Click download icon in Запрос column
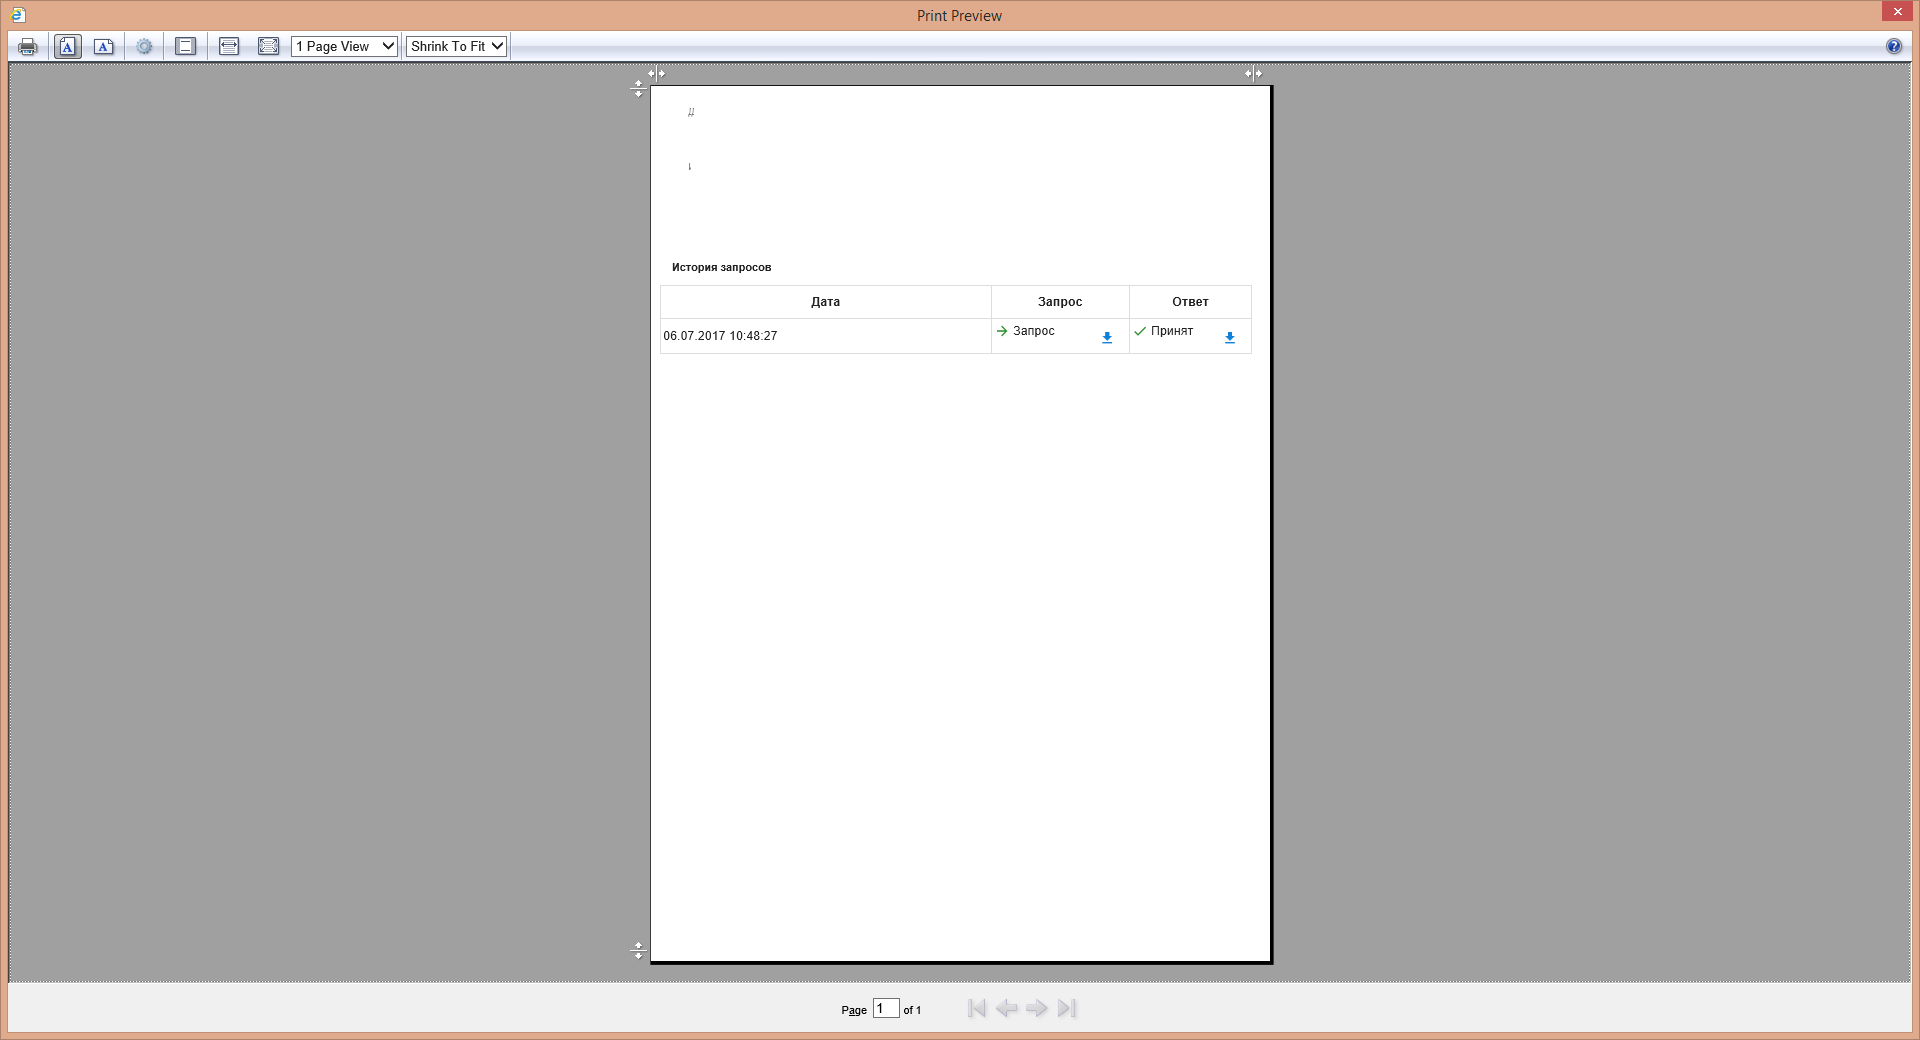Viewport: 1920px width, 1040px height. (1107, 338)
